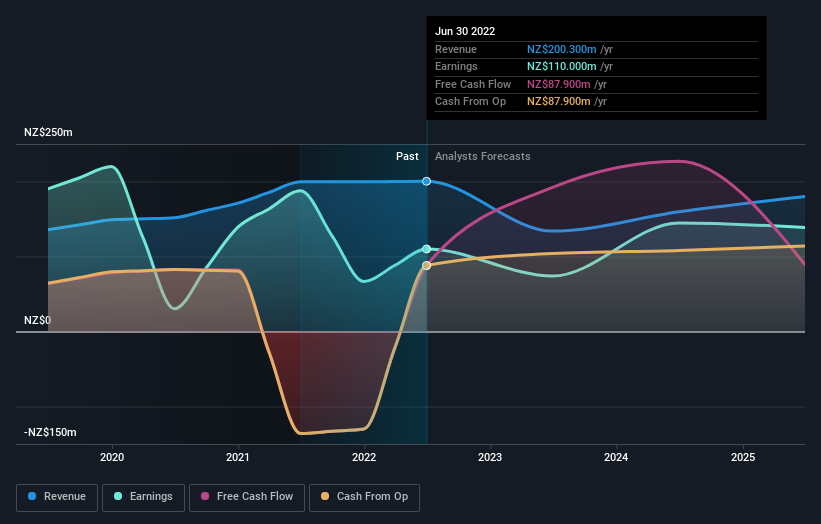Click the orange Cash From Op legend dot
The image size is (821, 524).
point(325,496)
